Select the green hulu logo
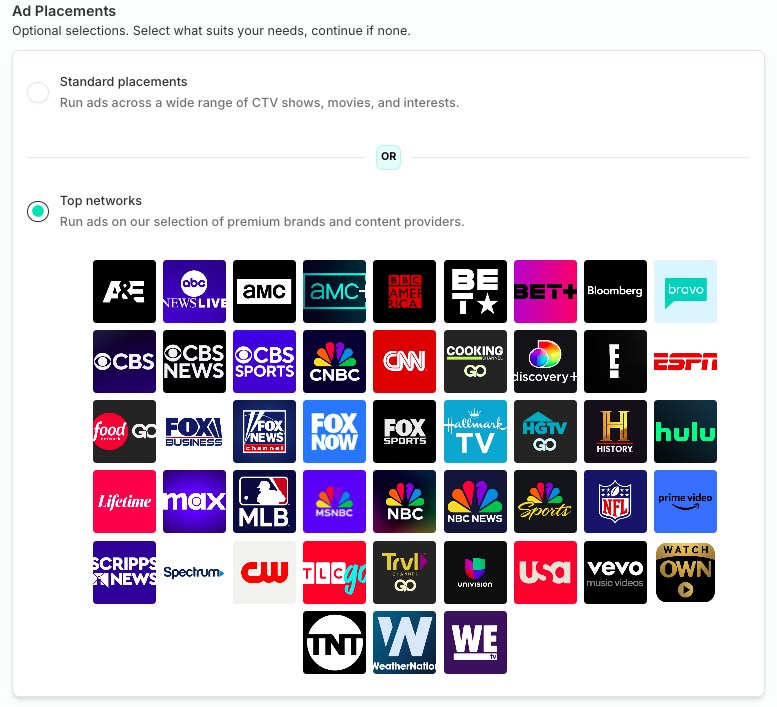This screenshot has width=777, height=707. point(685,432)
